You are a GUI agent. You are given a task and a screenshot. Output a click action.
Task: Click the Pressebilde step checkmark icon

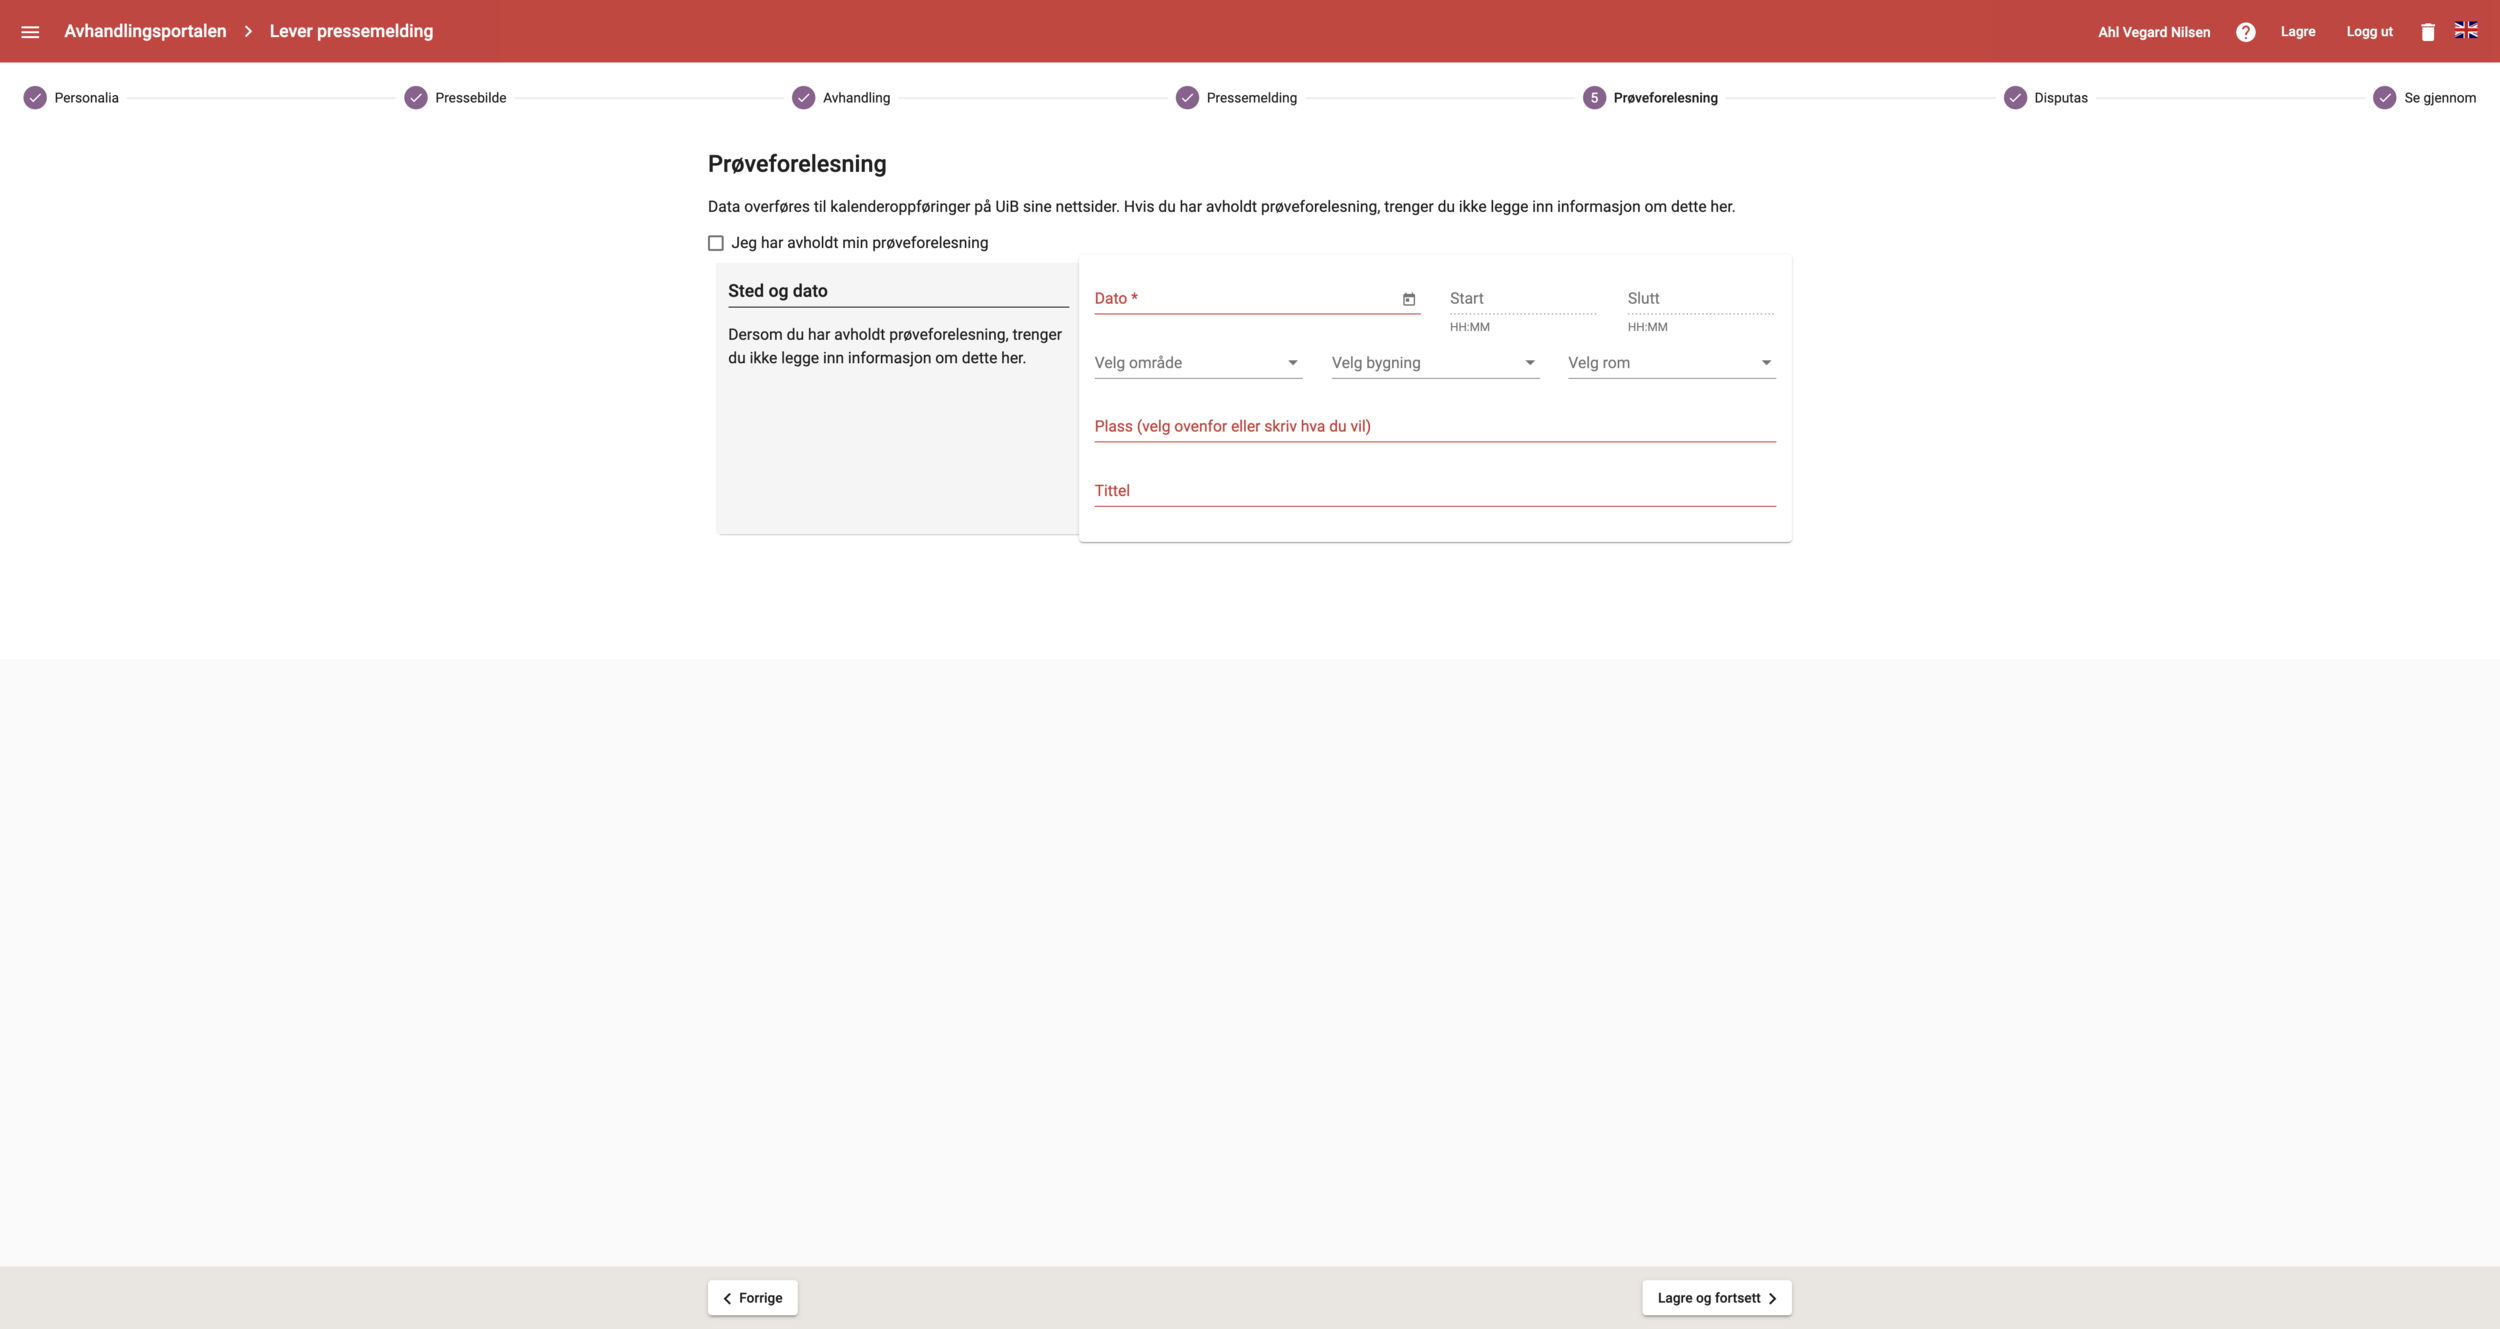tap(416, 98)
